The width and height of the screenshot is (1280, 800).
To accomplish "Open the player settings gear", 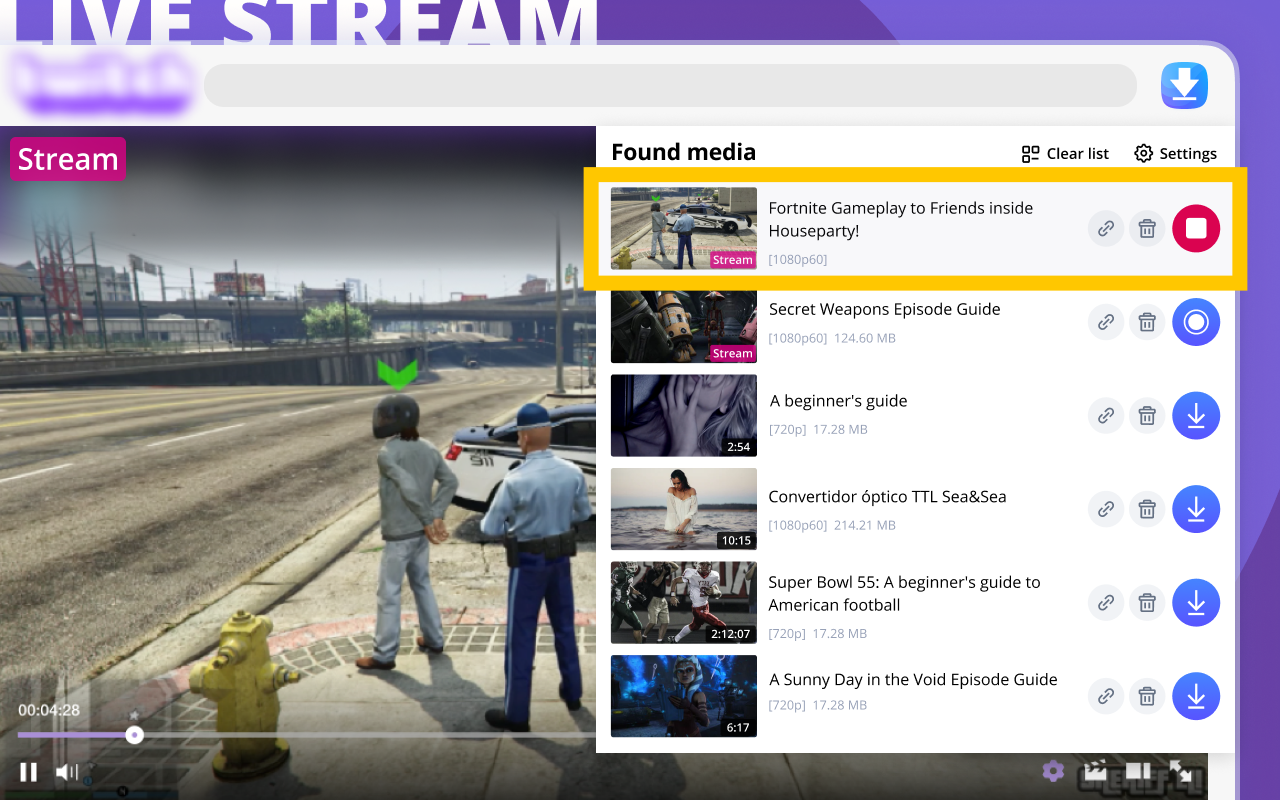I will [1052, 771].
